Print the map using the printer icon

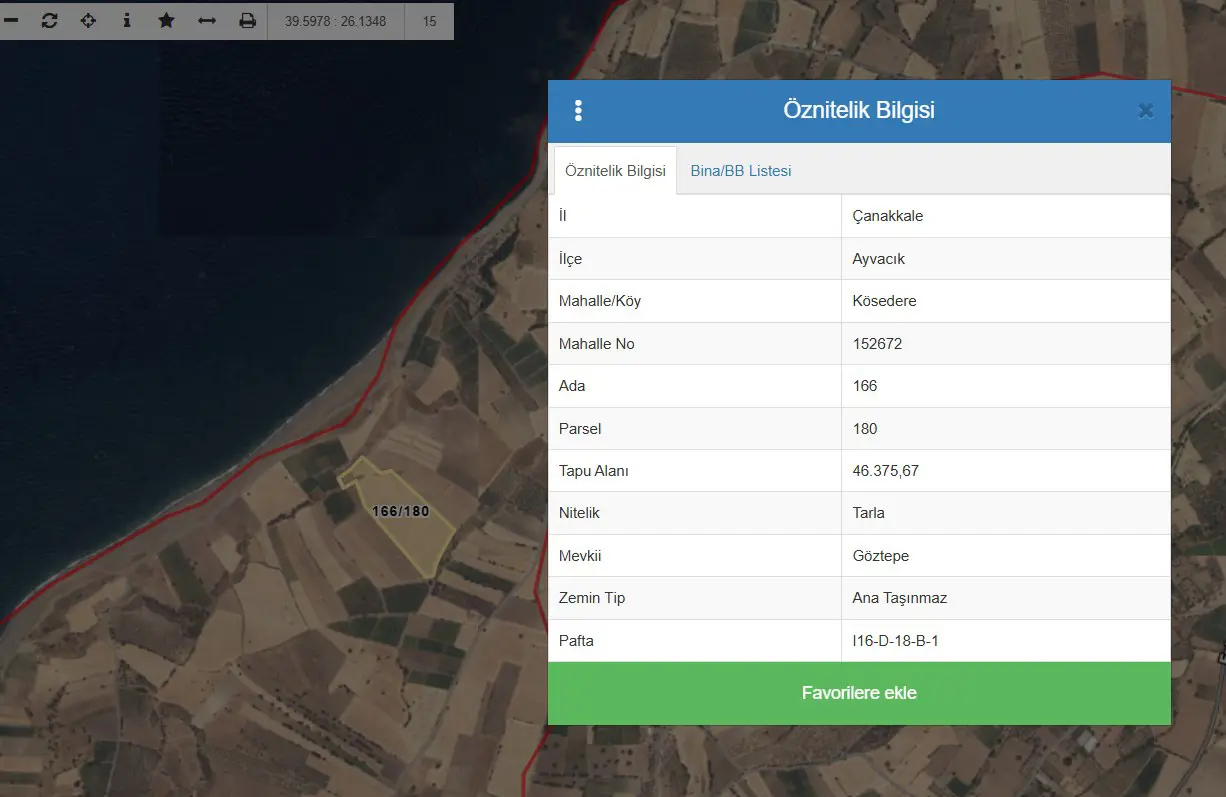pyautogui.click(x=247, y=21)
